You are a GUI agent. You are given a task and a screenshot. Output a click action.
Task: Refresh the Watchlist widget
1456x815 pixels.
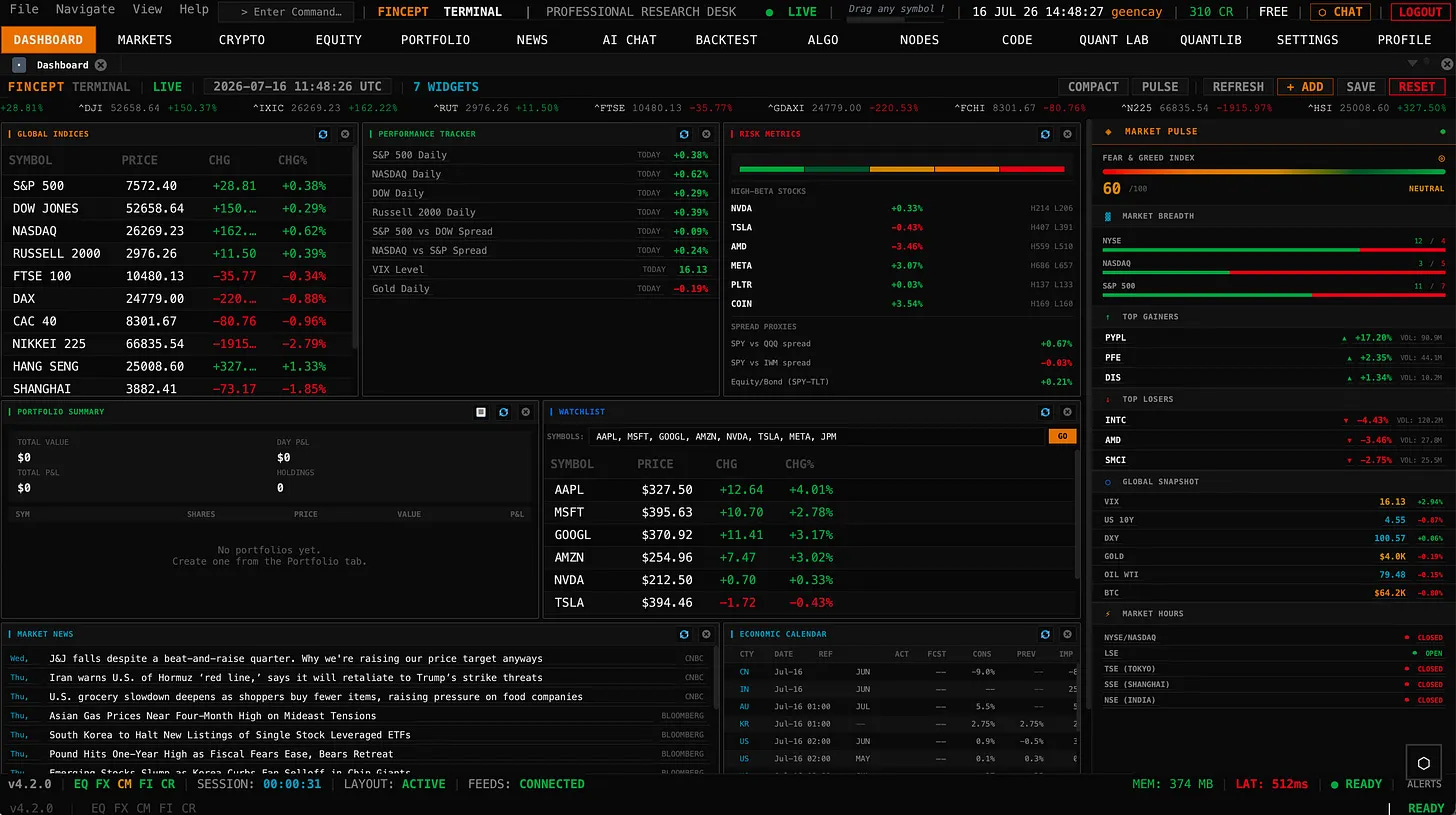[1045, 412]
